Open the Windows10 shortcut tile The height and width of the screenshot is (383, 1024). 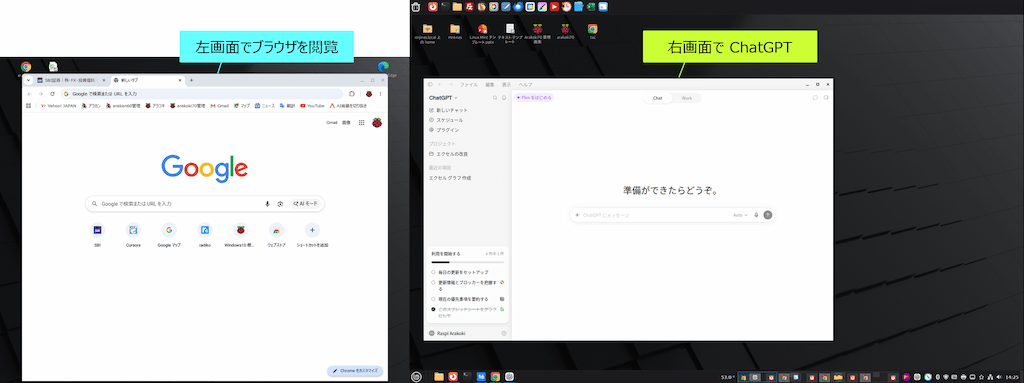[241, 230]
